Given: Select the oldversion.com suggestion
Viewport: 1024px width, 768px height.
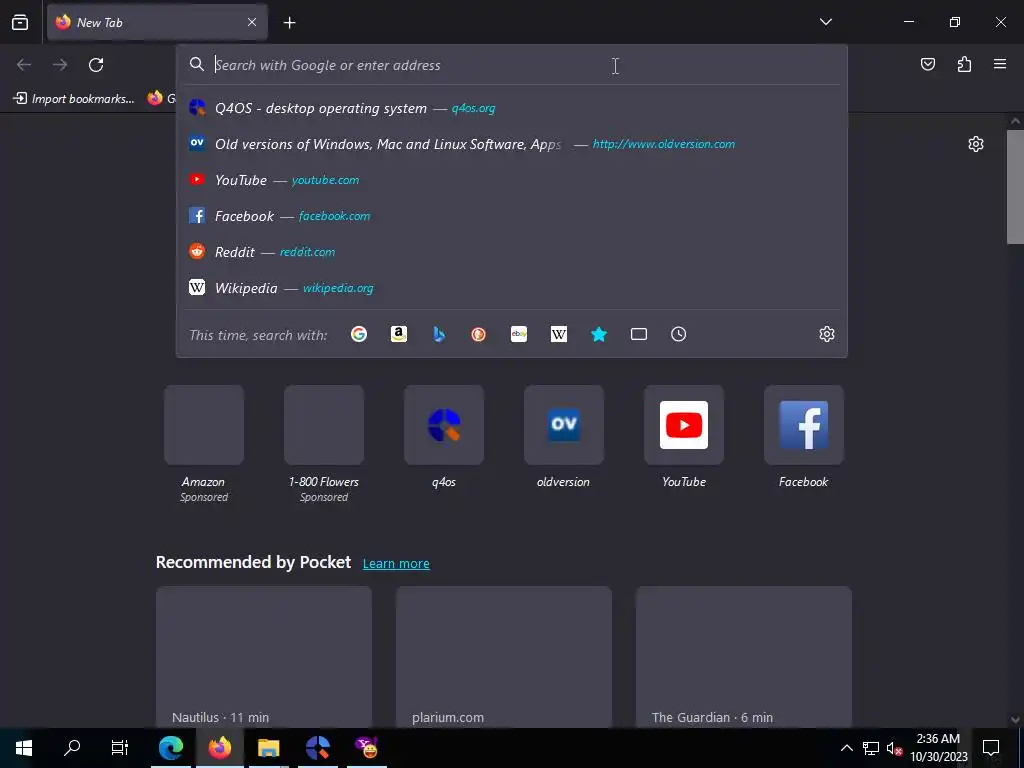Looking at the screenshot, I should coord(511,144).
